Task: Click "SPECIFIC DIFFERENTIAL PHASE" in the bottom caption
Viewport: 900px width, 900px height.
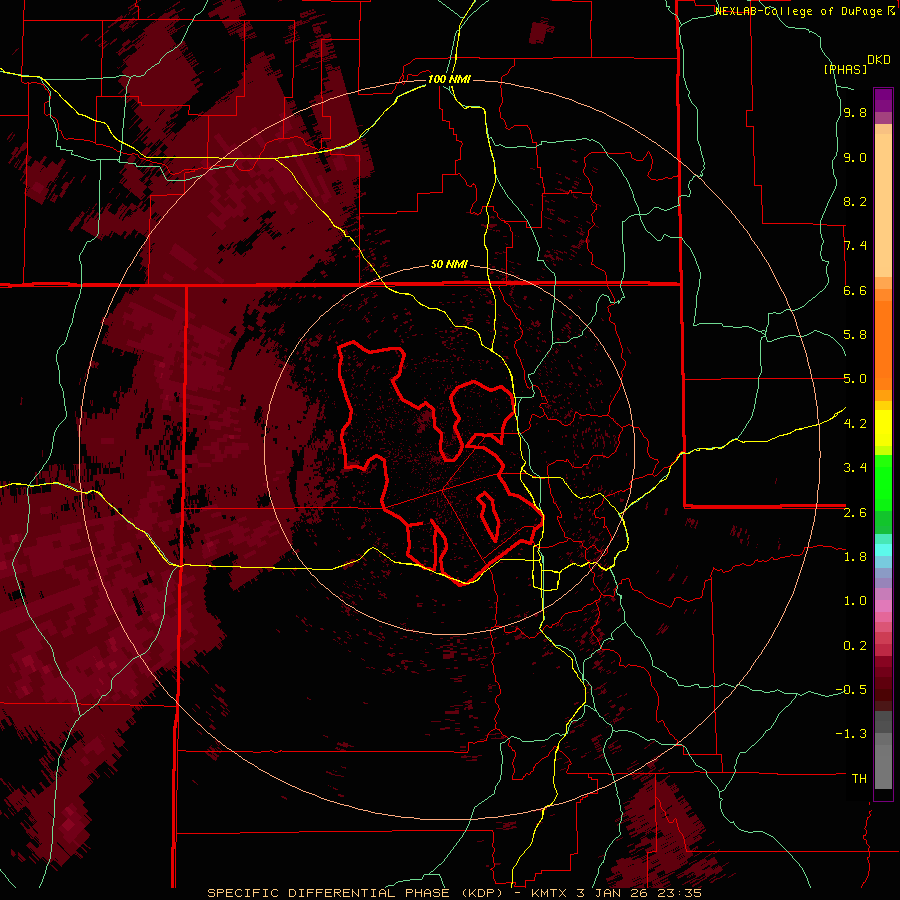Action: 328,893
